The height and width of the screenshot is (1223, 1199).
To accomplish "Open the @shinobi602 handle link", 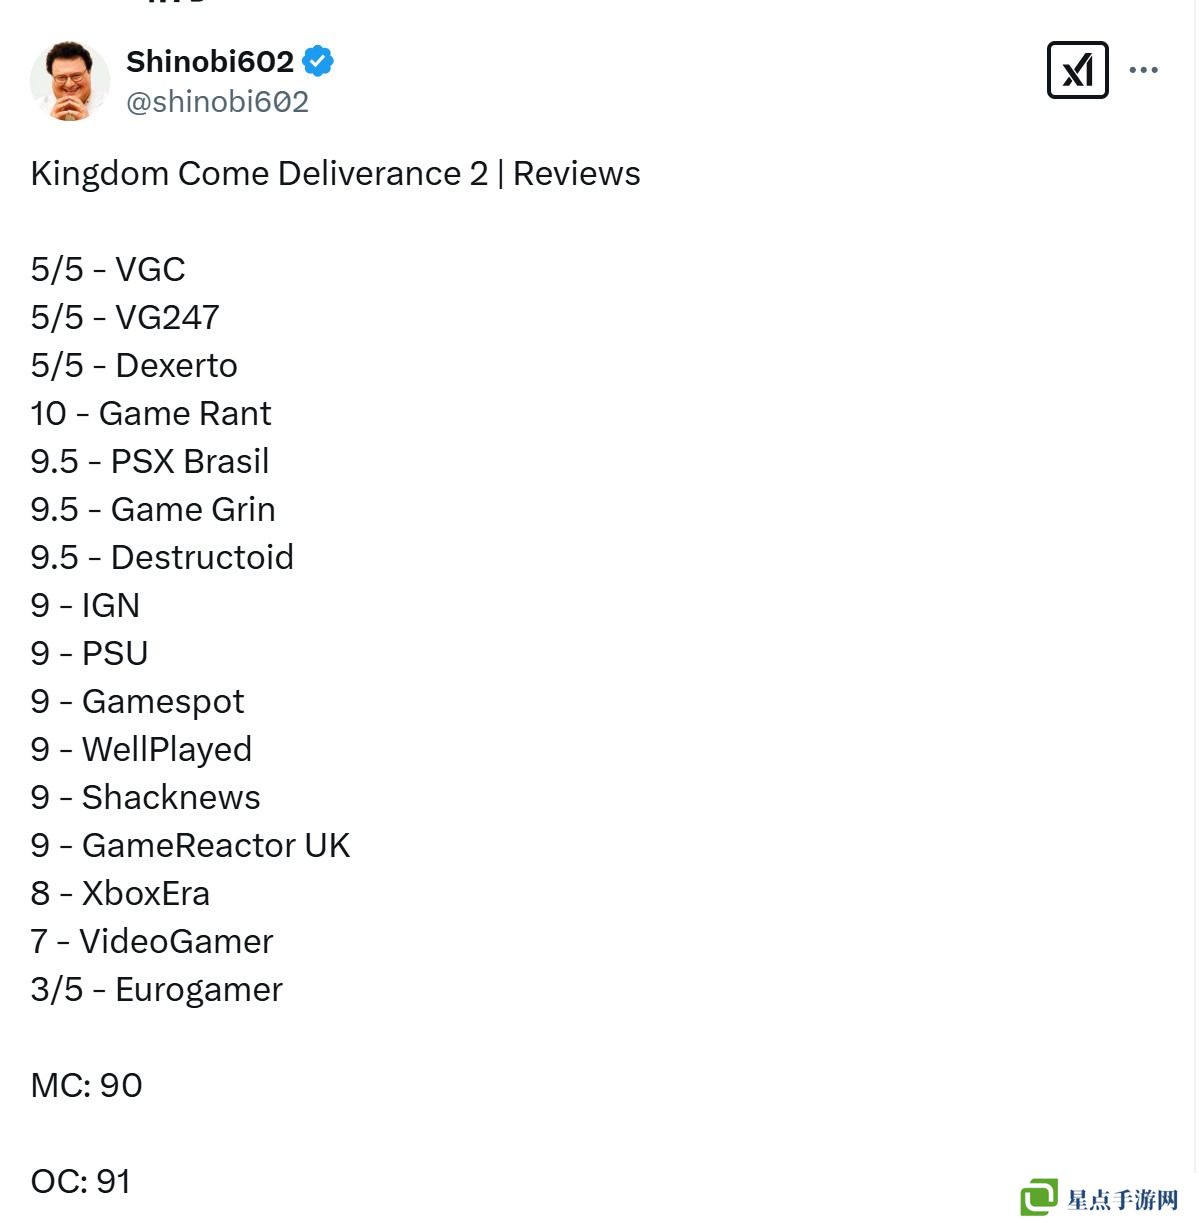I will coord(217,102).
